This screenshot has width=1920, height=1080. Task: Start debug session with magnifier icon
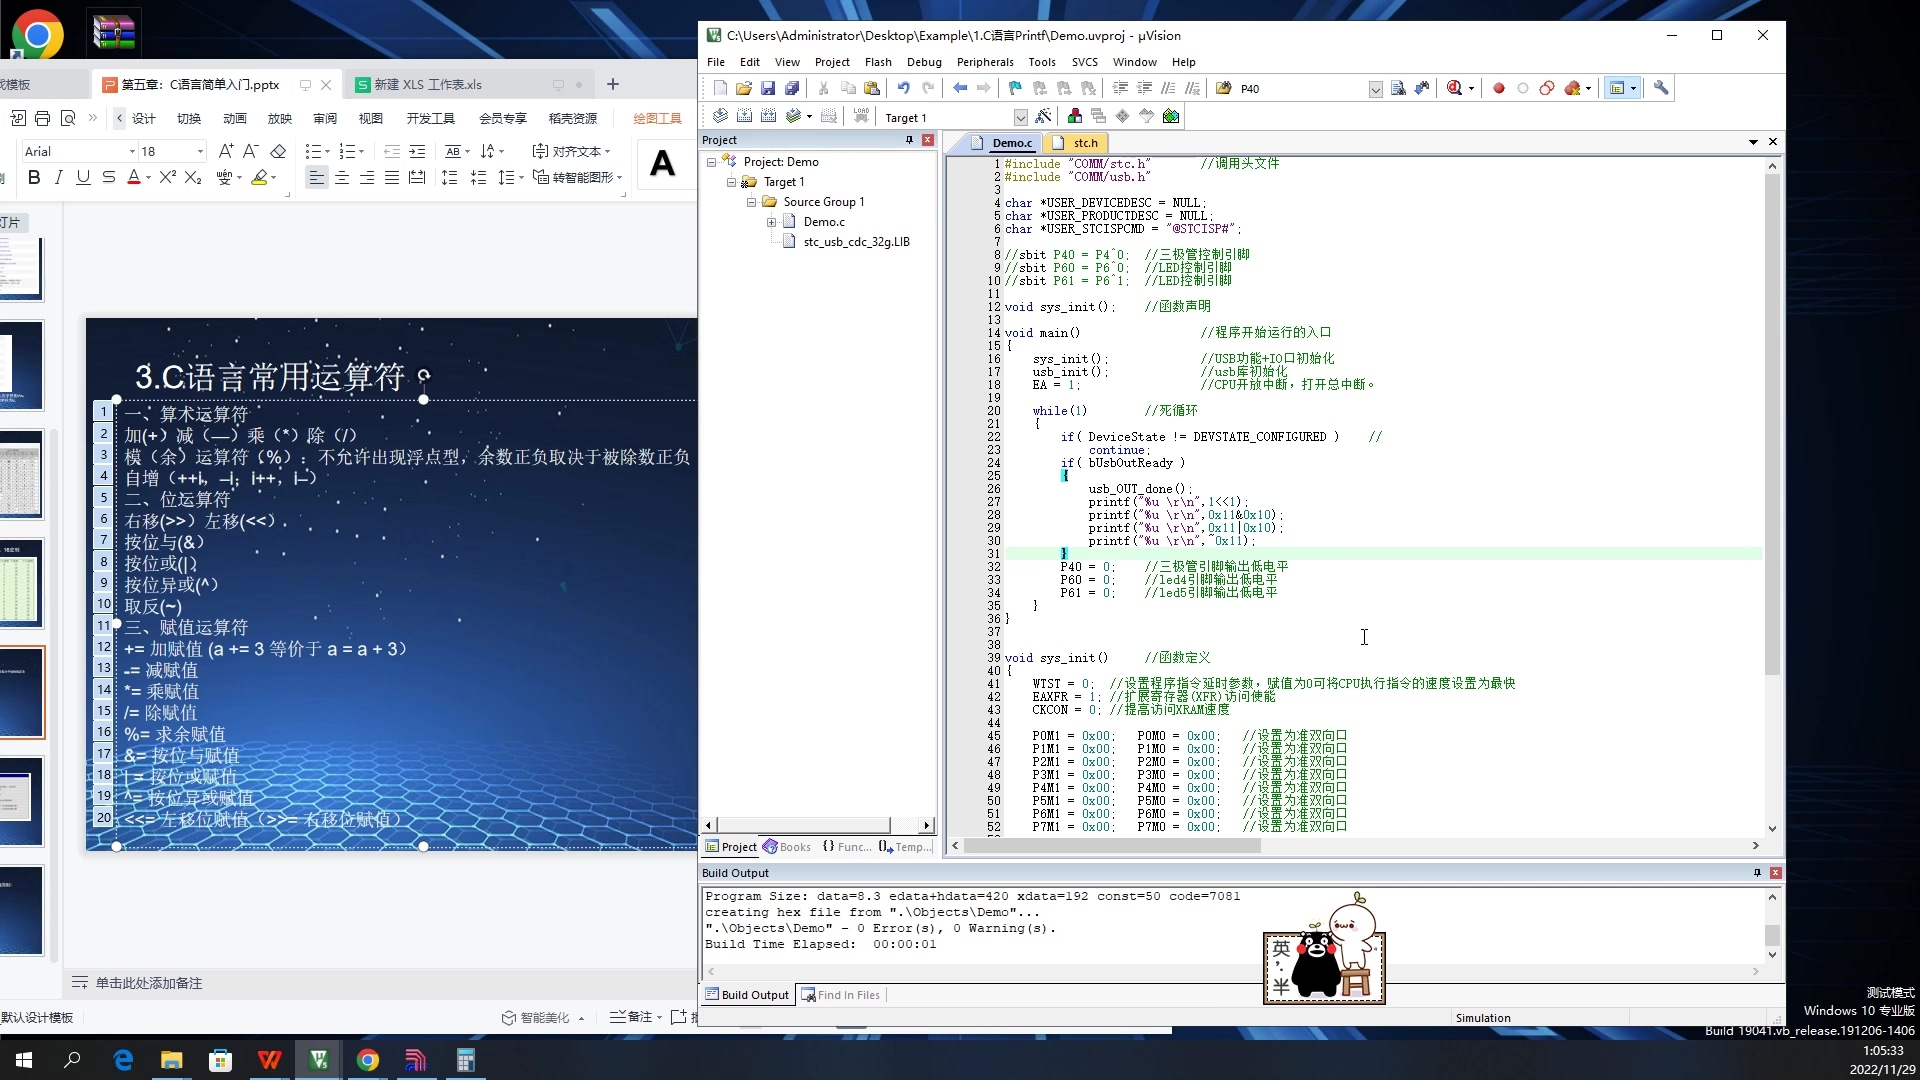tap(1455, 88)
